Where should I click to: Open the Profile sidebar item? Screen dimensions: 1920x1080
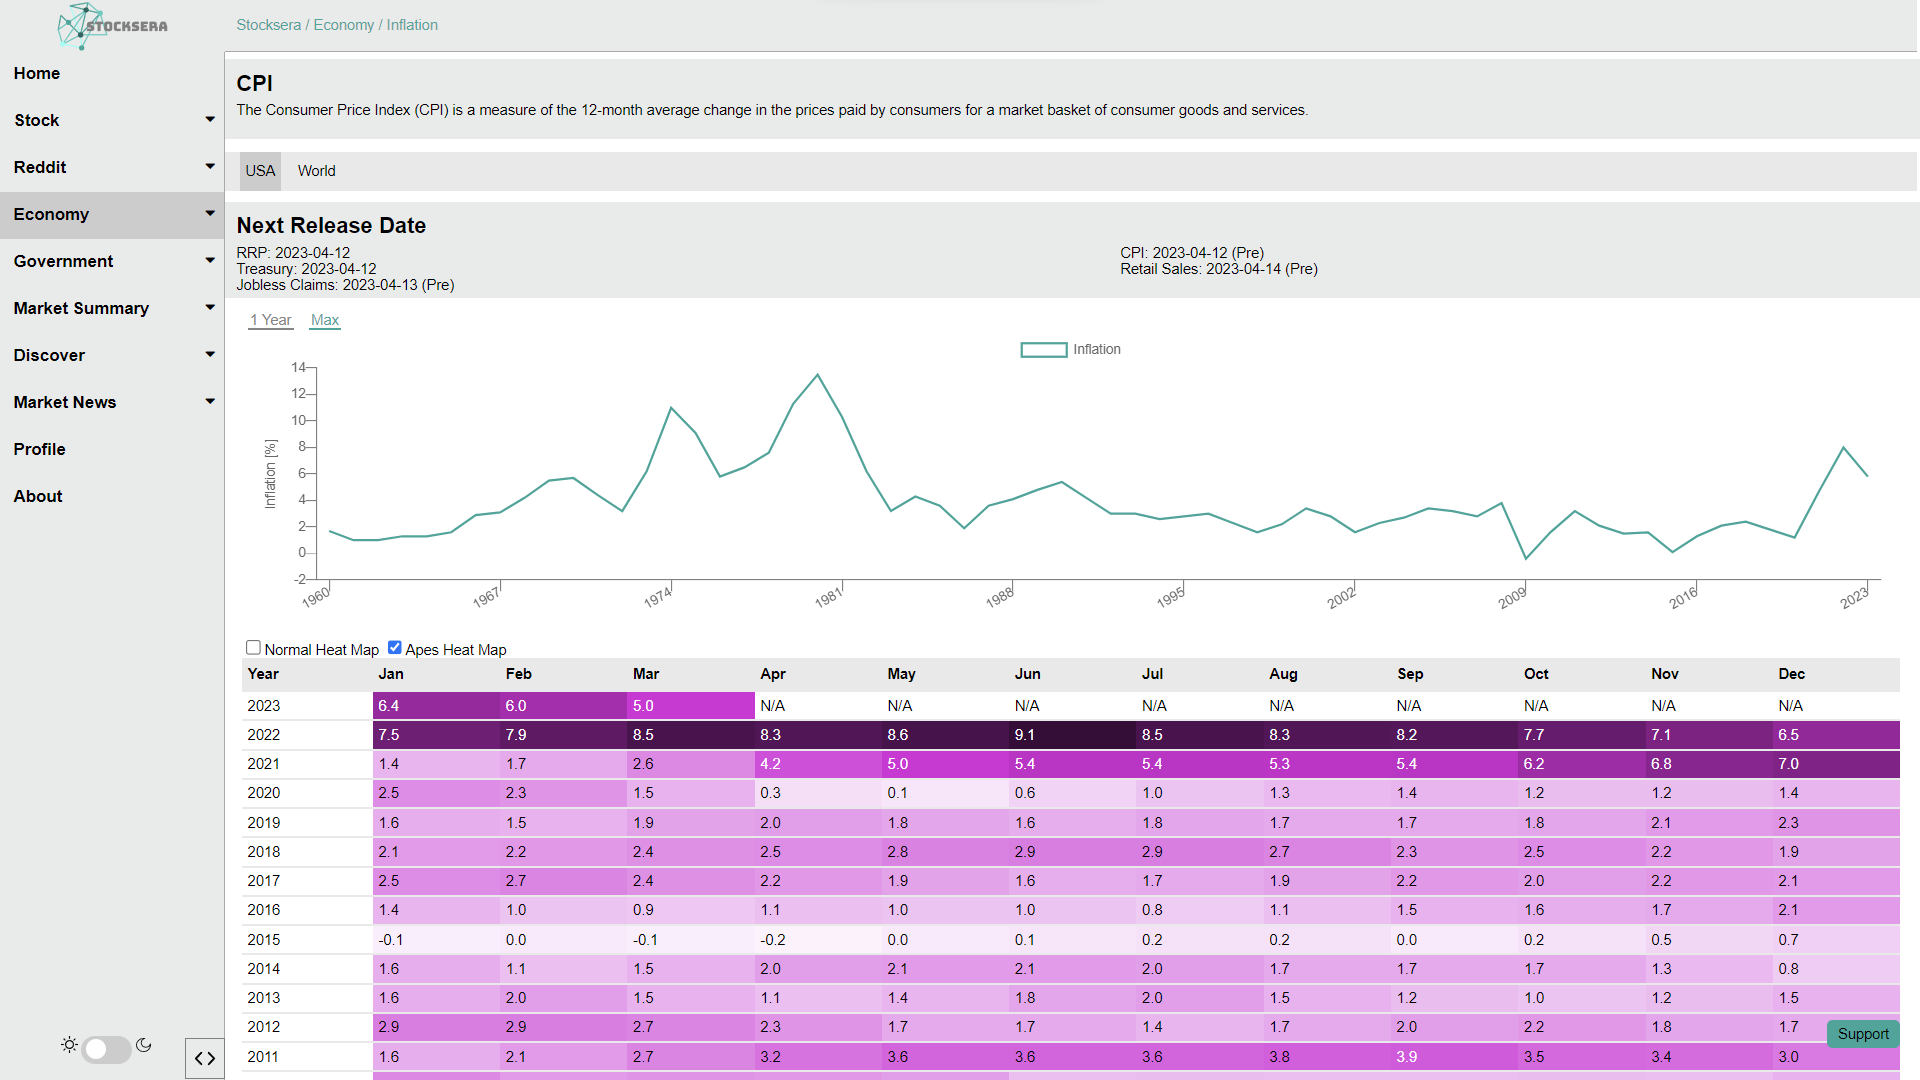[x=39, y=449]
